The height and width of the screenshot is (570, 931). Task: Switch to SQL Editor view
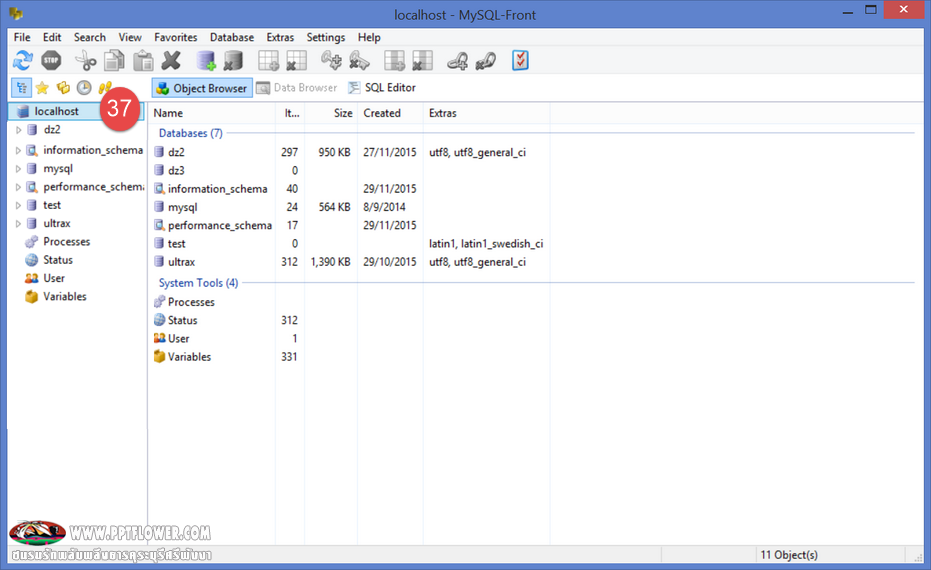tap(382, 88)
